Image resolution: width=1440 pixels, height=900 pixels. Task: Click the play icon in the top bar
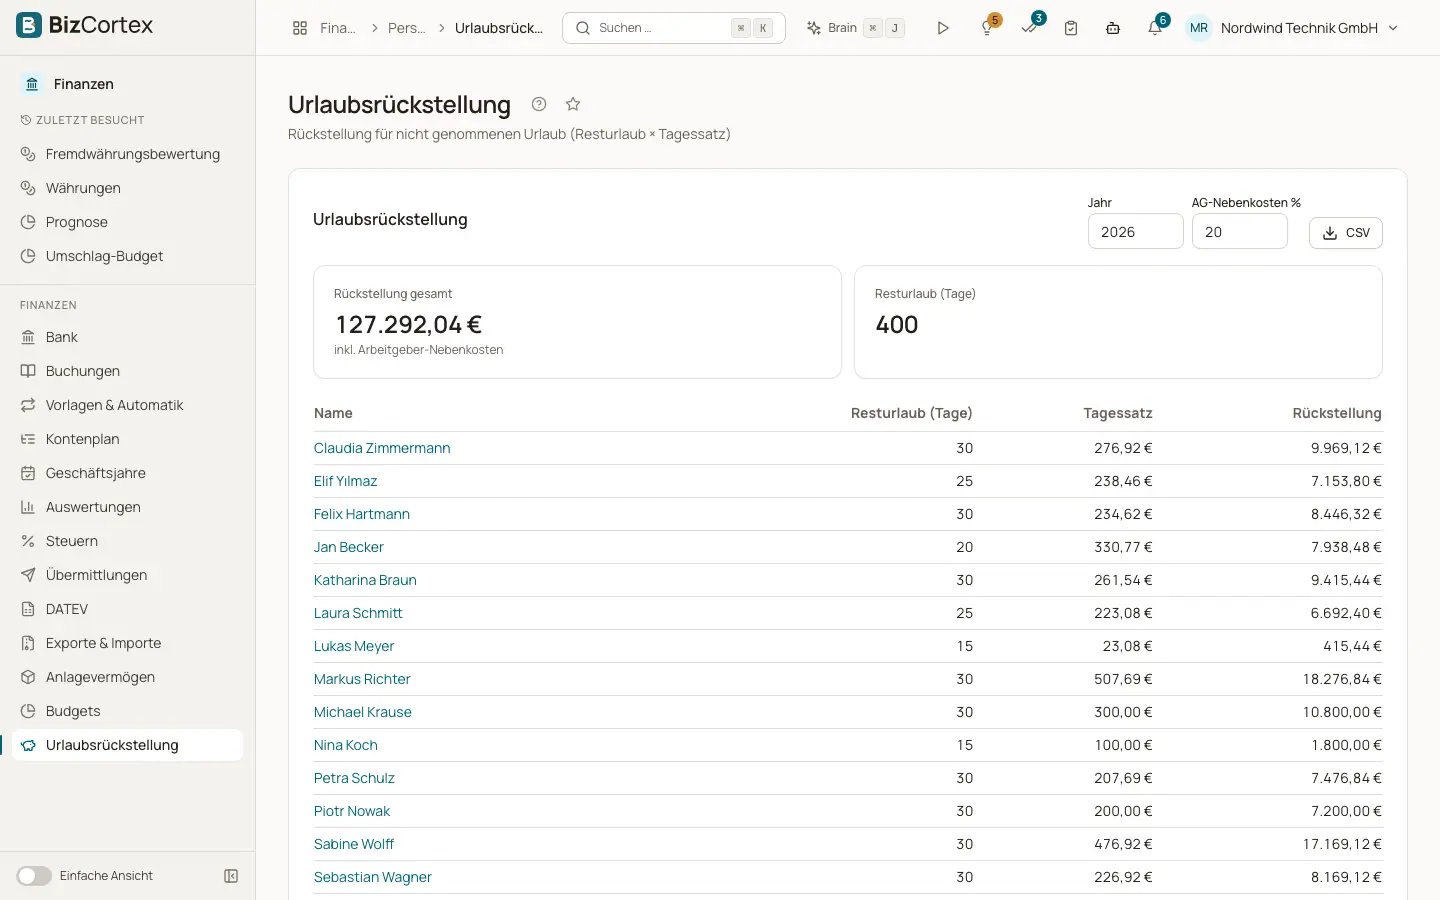(943, 28)
